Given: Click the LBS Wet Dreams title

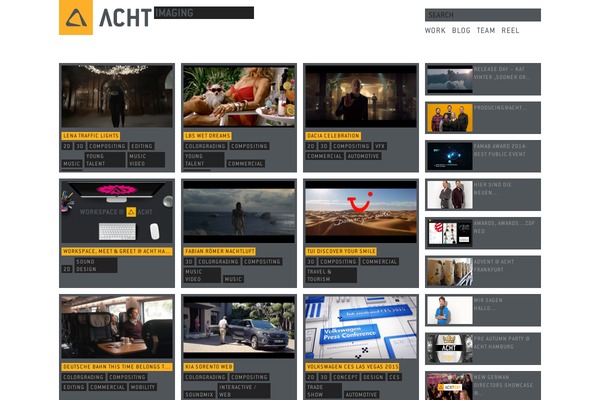Looking at the screenshot, I should point(207,136).
